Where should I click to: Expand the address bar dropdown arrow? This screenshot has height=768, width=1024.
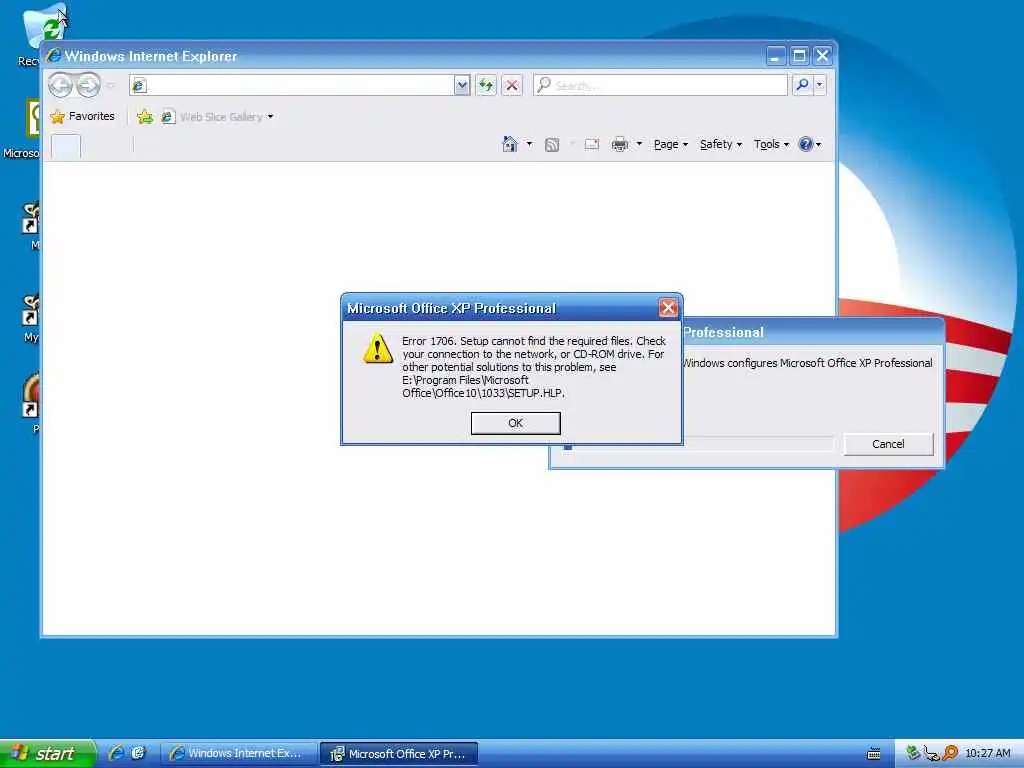click(x=462, y=85)
